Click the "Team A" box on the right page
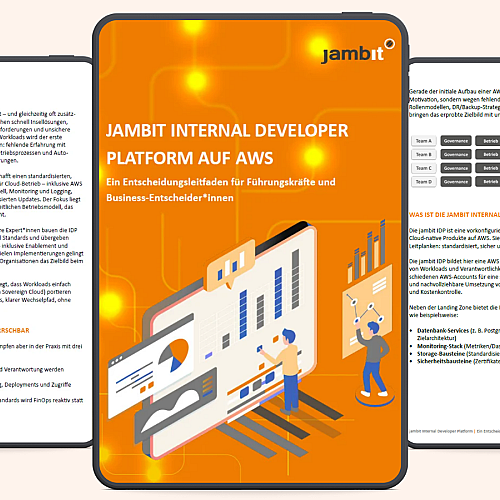 [424, 141]
